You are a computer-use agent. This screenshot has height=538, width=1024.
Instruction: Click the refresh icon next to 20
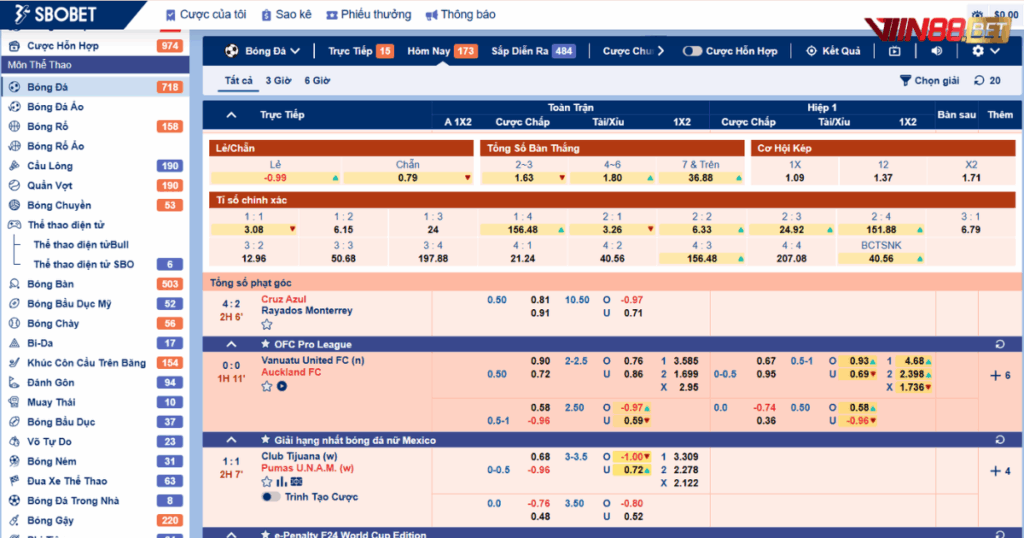(979, 81)
